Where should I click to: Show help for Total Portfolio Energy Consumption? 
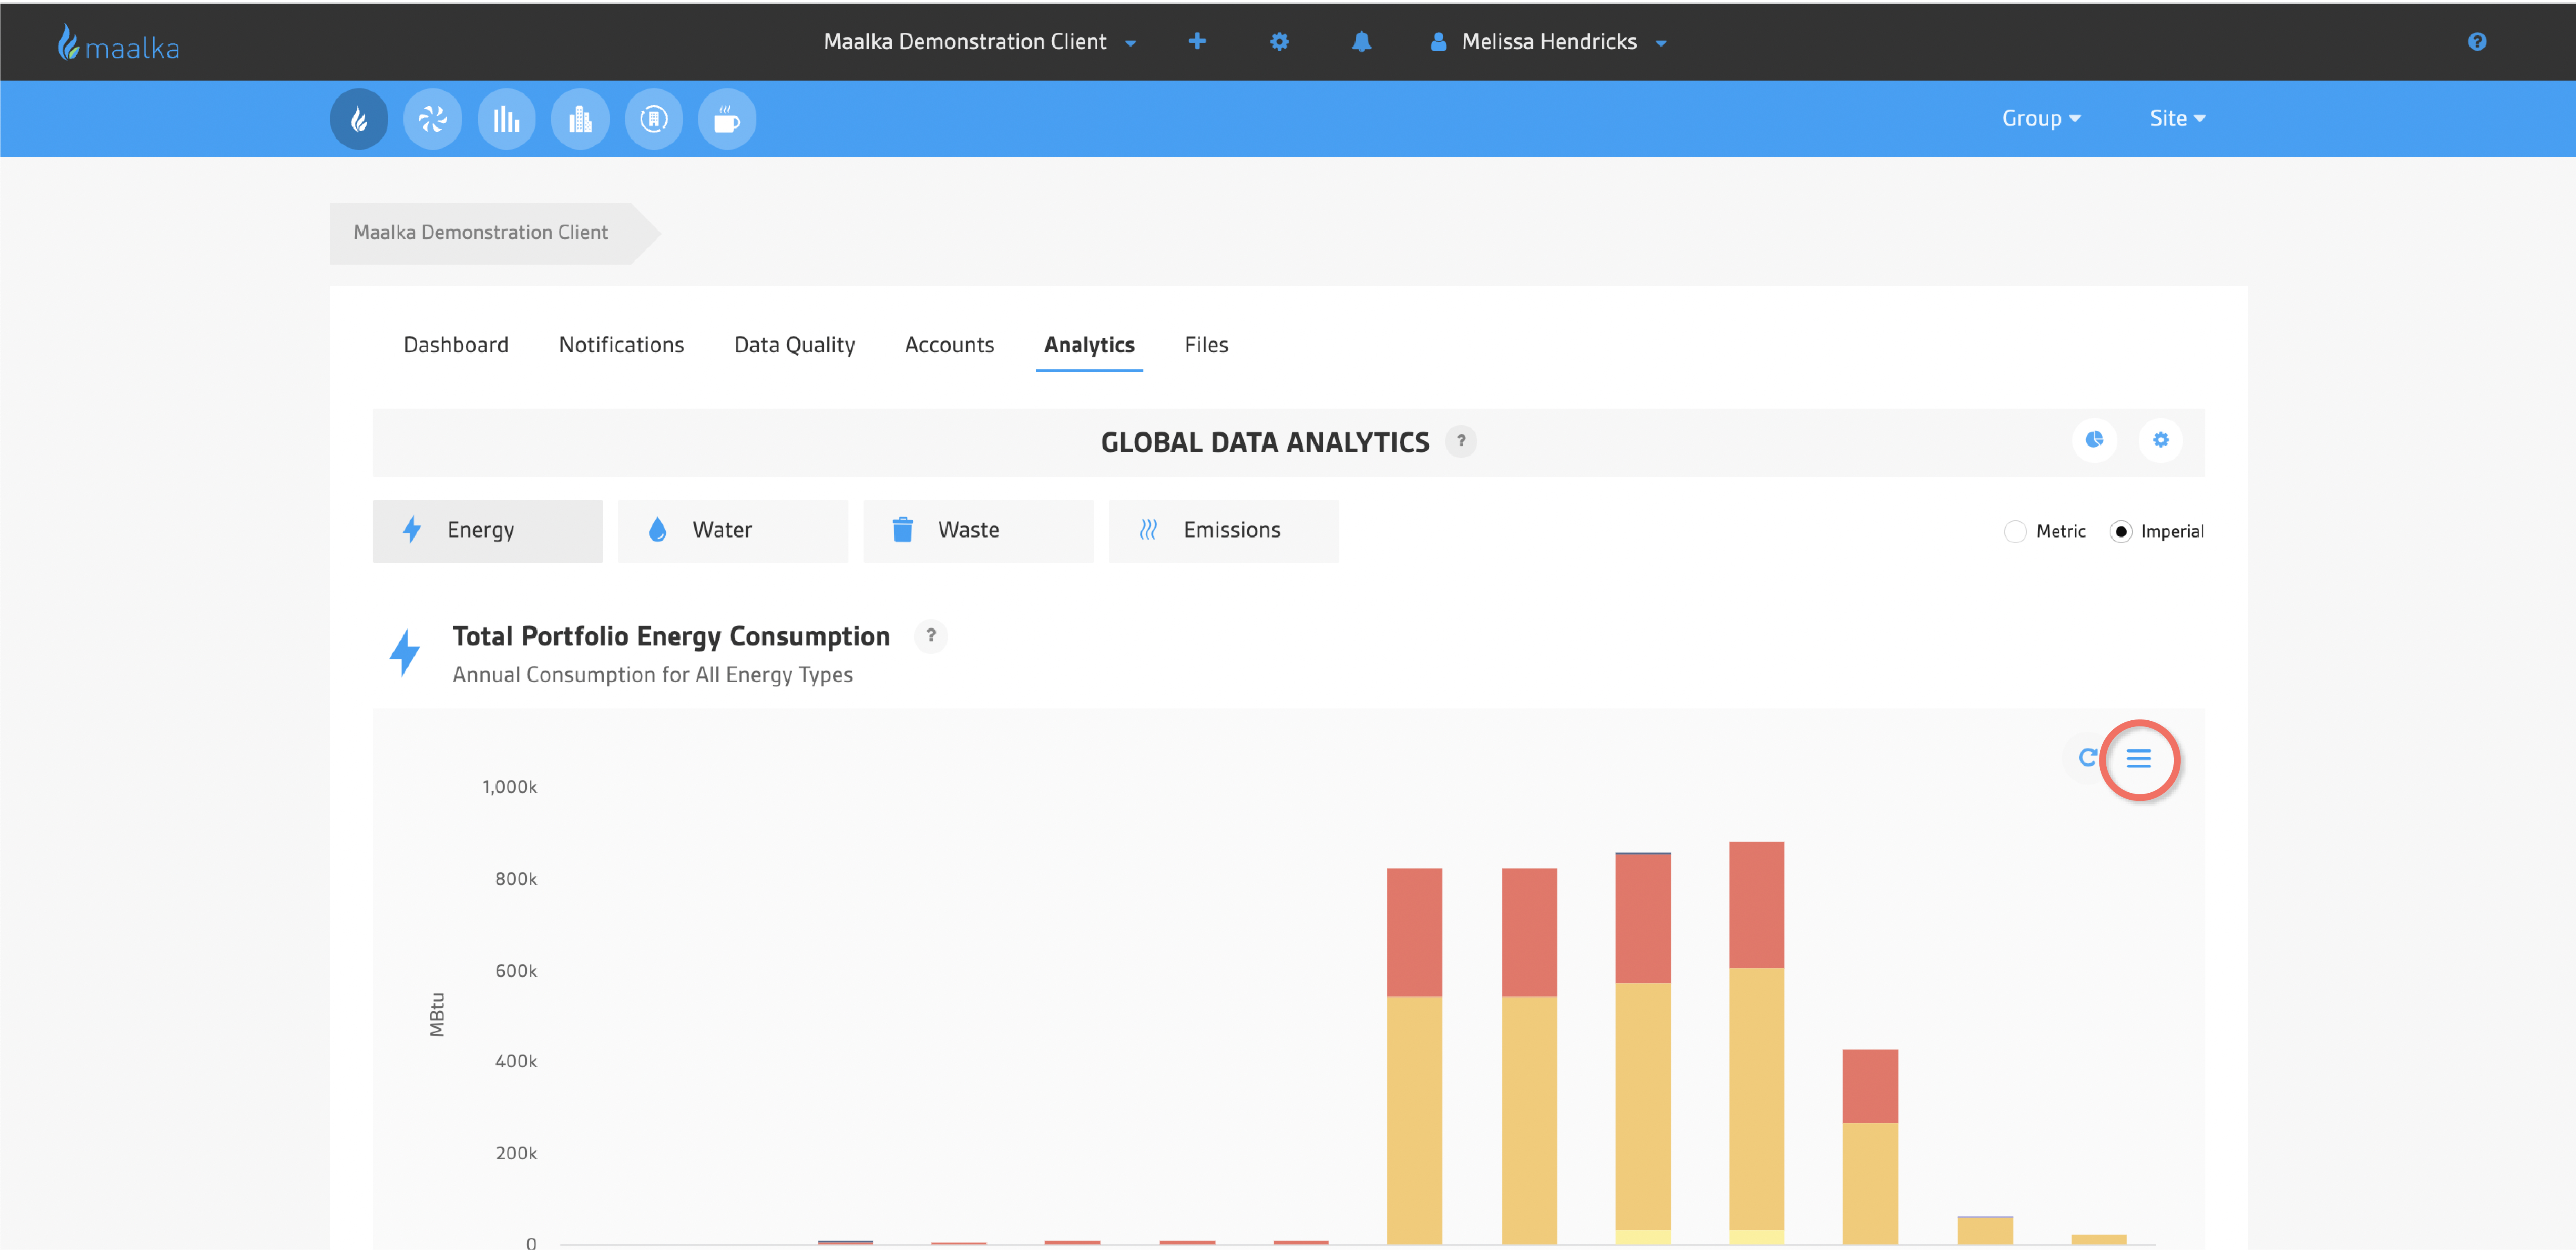931,636
